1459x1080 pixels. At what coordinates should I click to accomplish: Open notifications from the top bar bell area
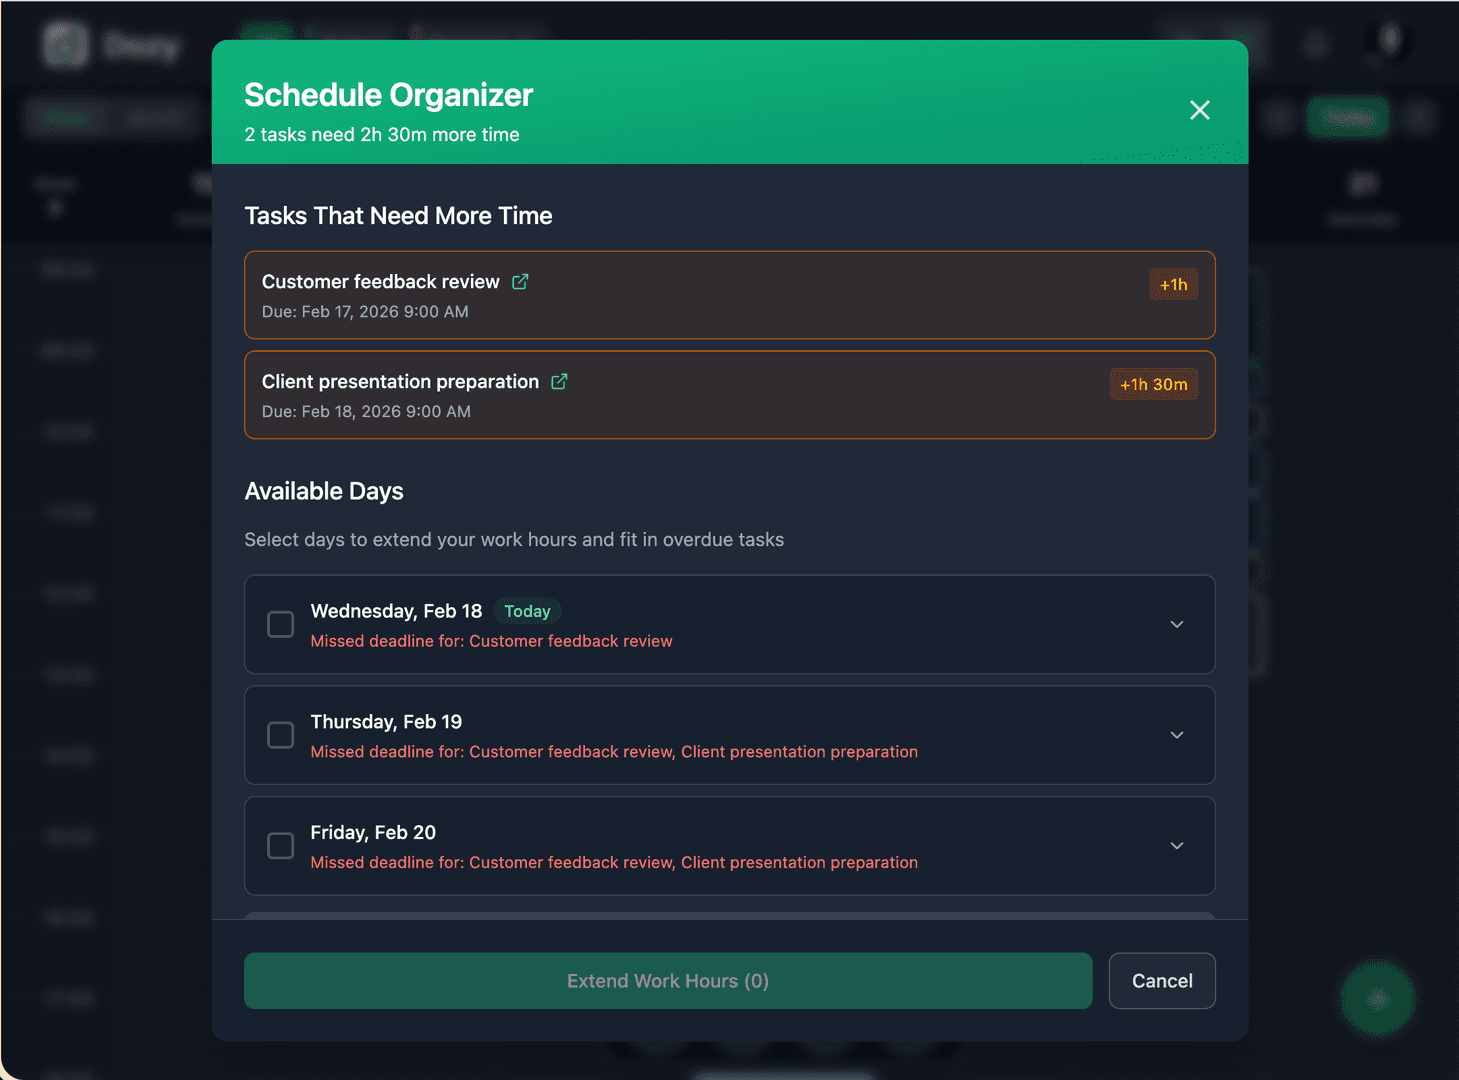tap(1315, 44)
